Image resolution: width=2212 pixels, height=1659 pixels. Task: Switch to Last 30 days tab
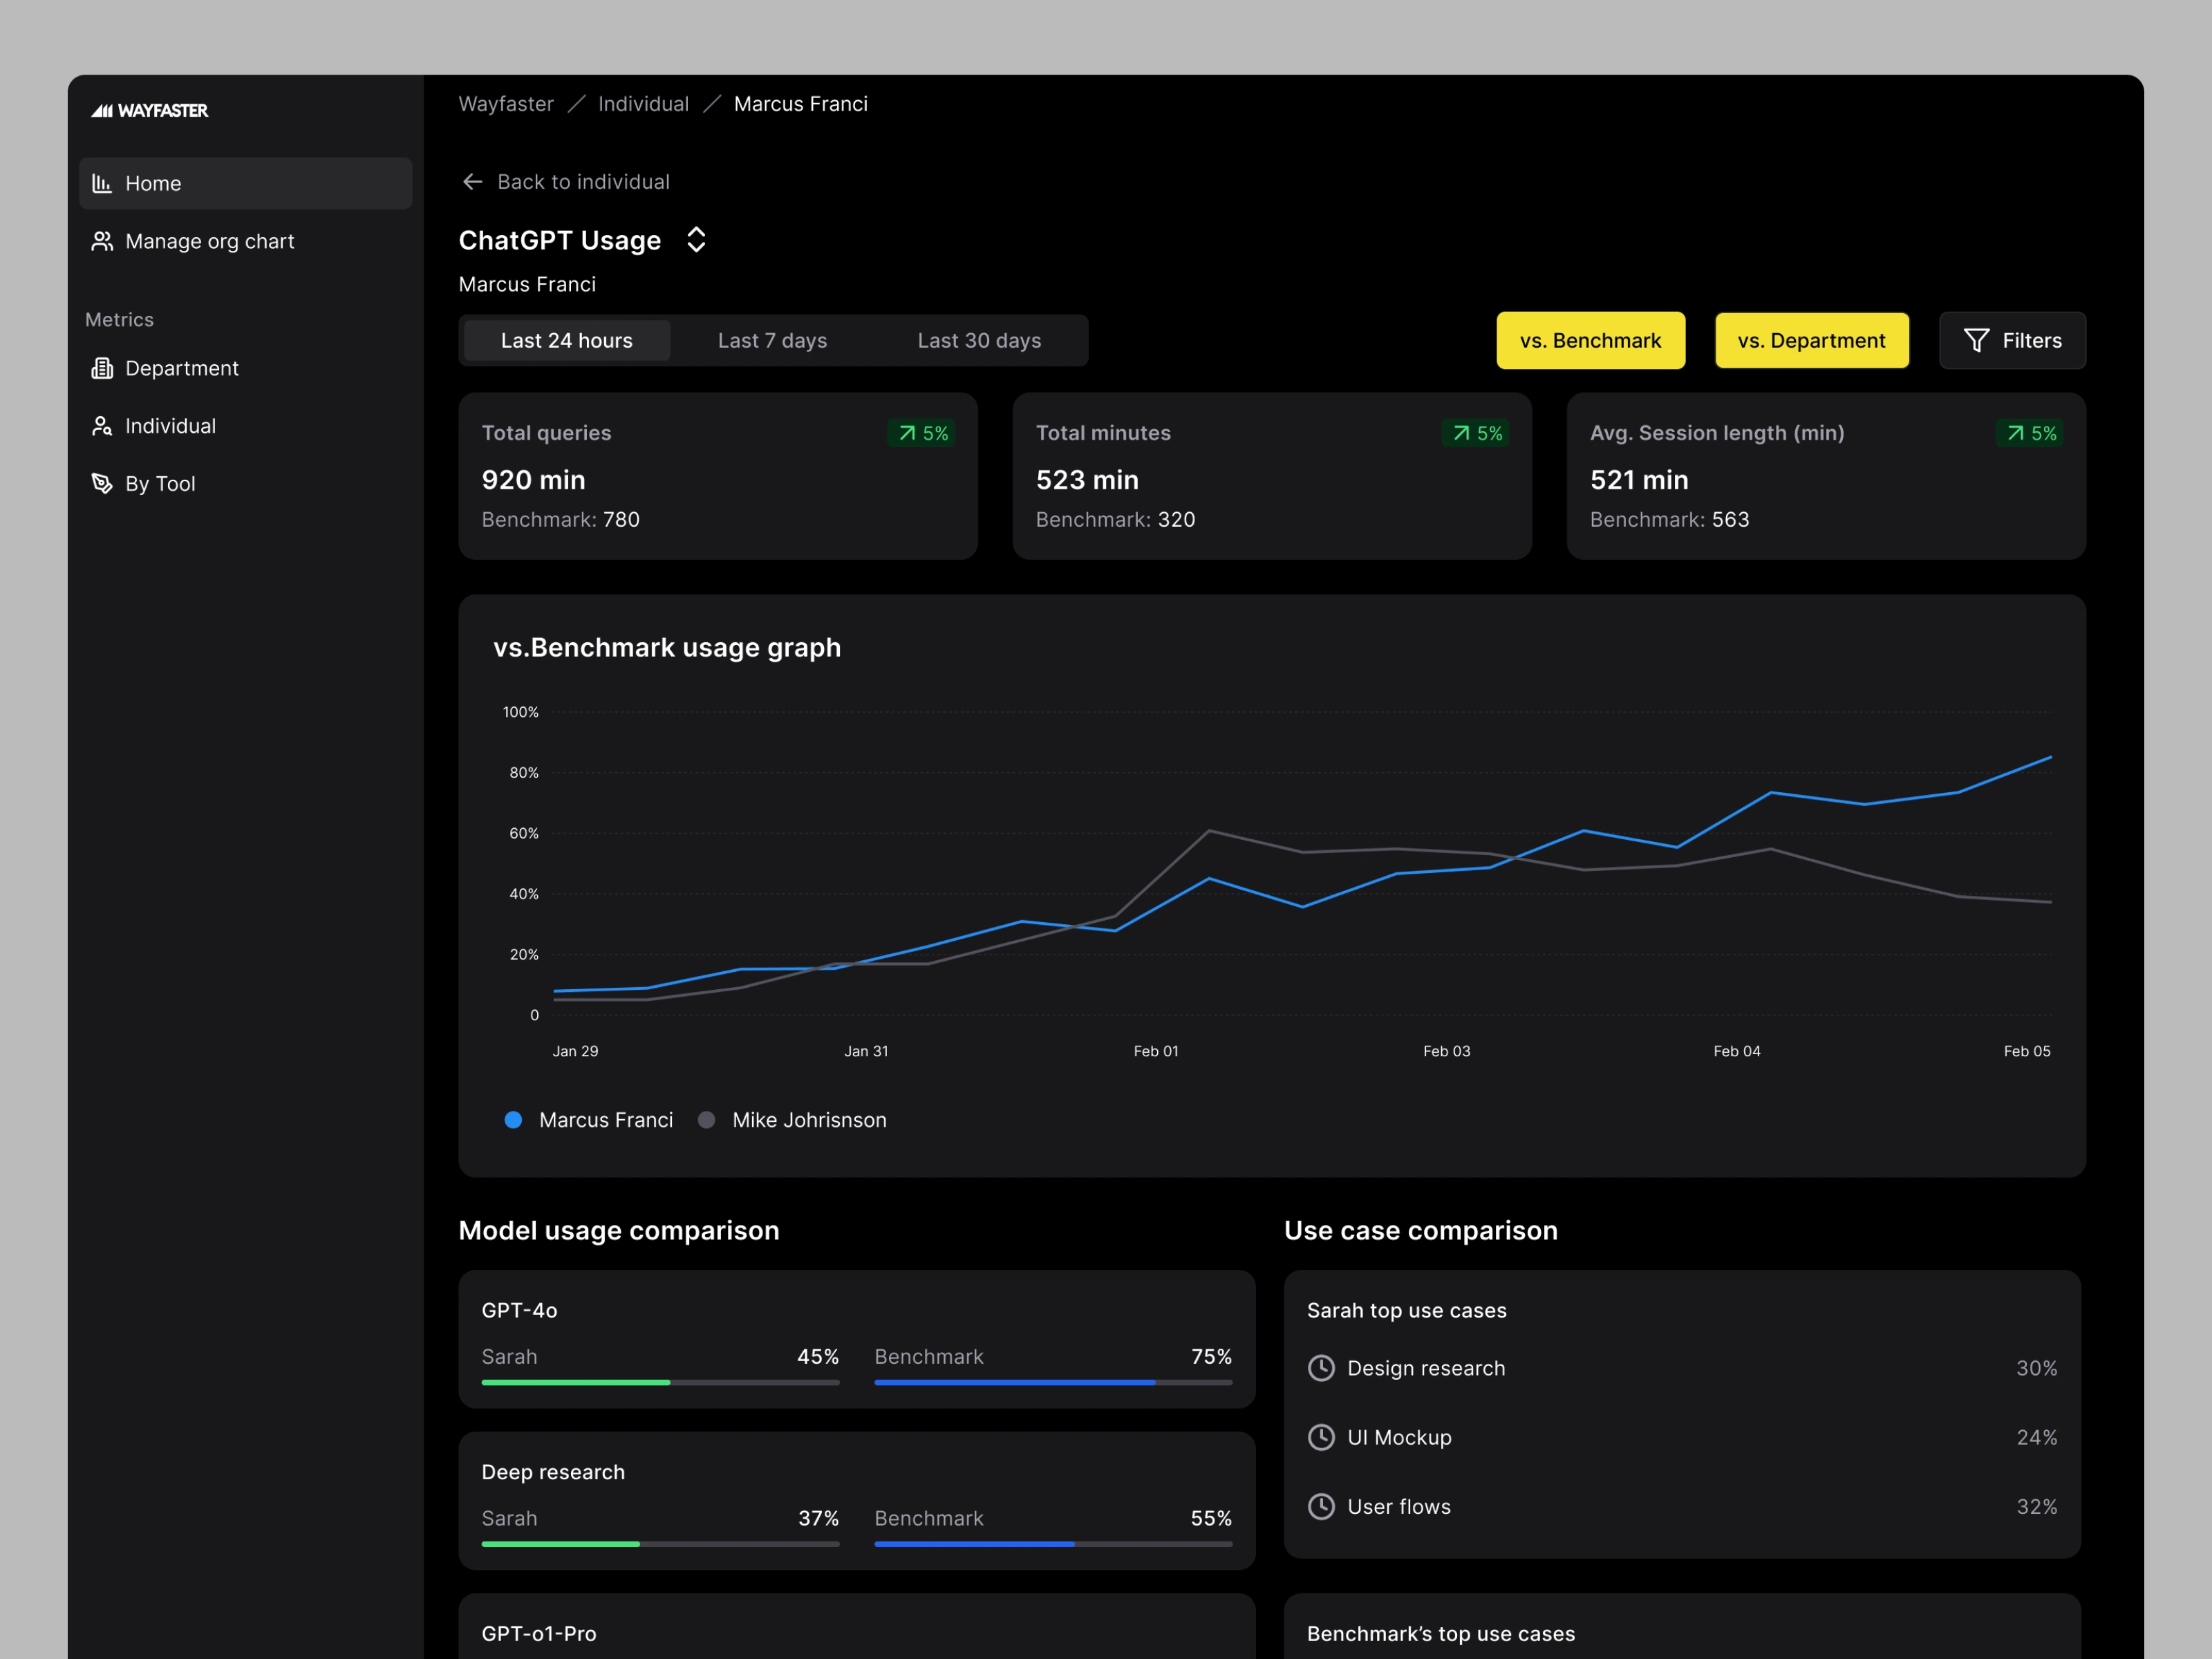coord(979,341)
